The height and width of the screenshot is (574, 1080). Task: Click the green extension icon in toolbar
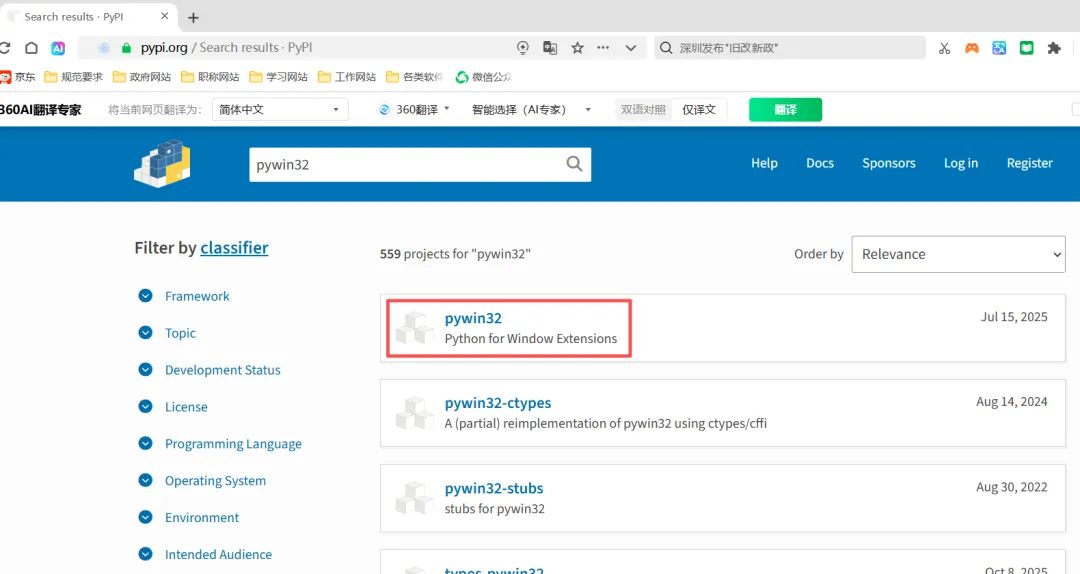tap(1026, 48)
